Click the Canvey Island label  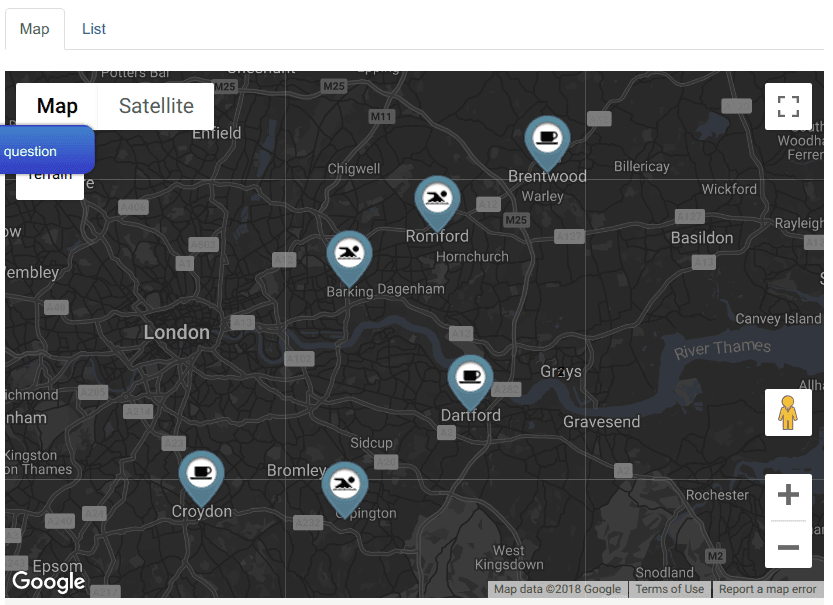(x=778, y=319)
